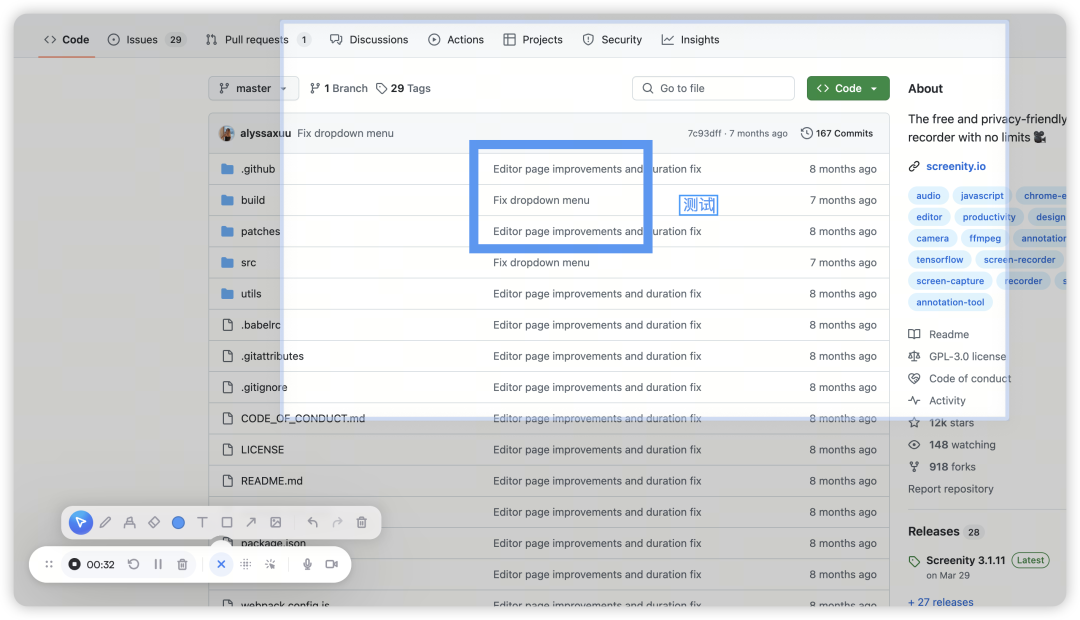The image size is (1080, 620).
Task: Select the screen-capture topic tag
Action: 950,281
